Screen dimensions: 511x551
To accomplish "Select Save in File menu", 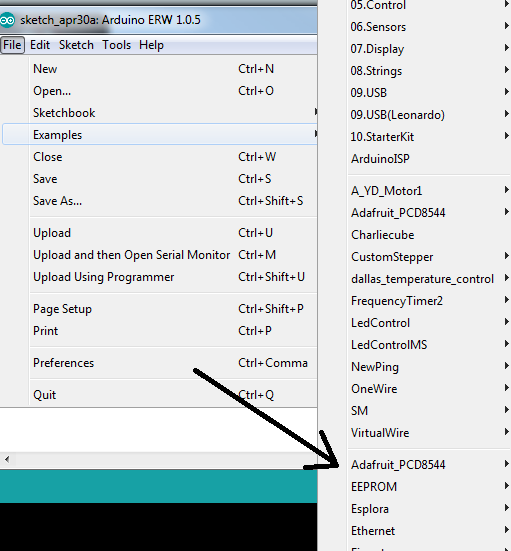I will 160,179.
